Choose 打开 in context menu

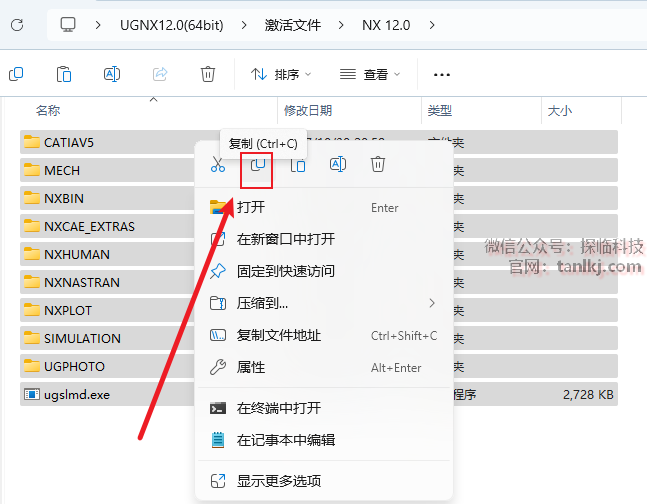pos(324,207)
